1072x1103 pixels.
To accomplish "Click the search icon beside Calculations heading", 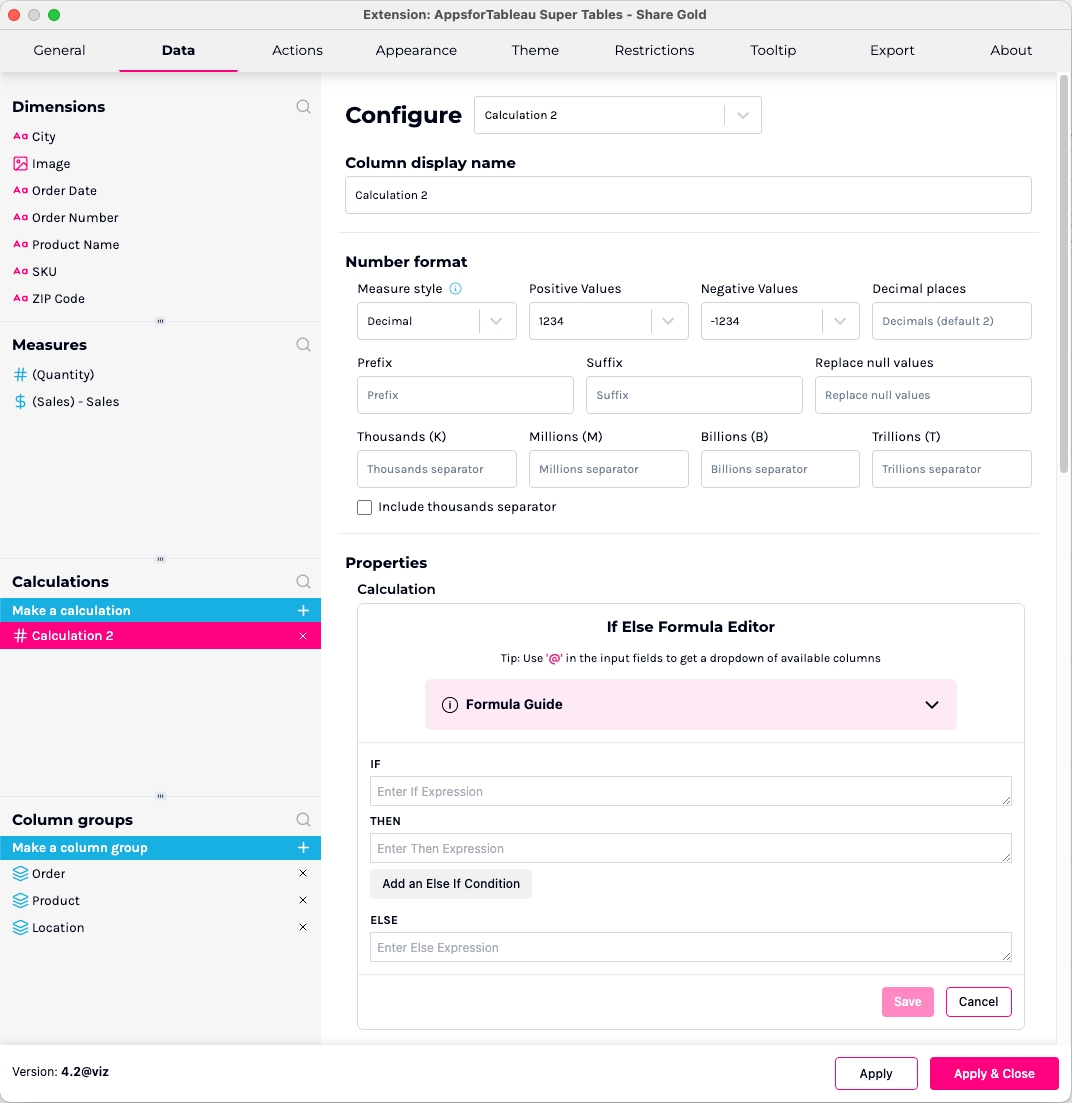I will coord(303,582).
